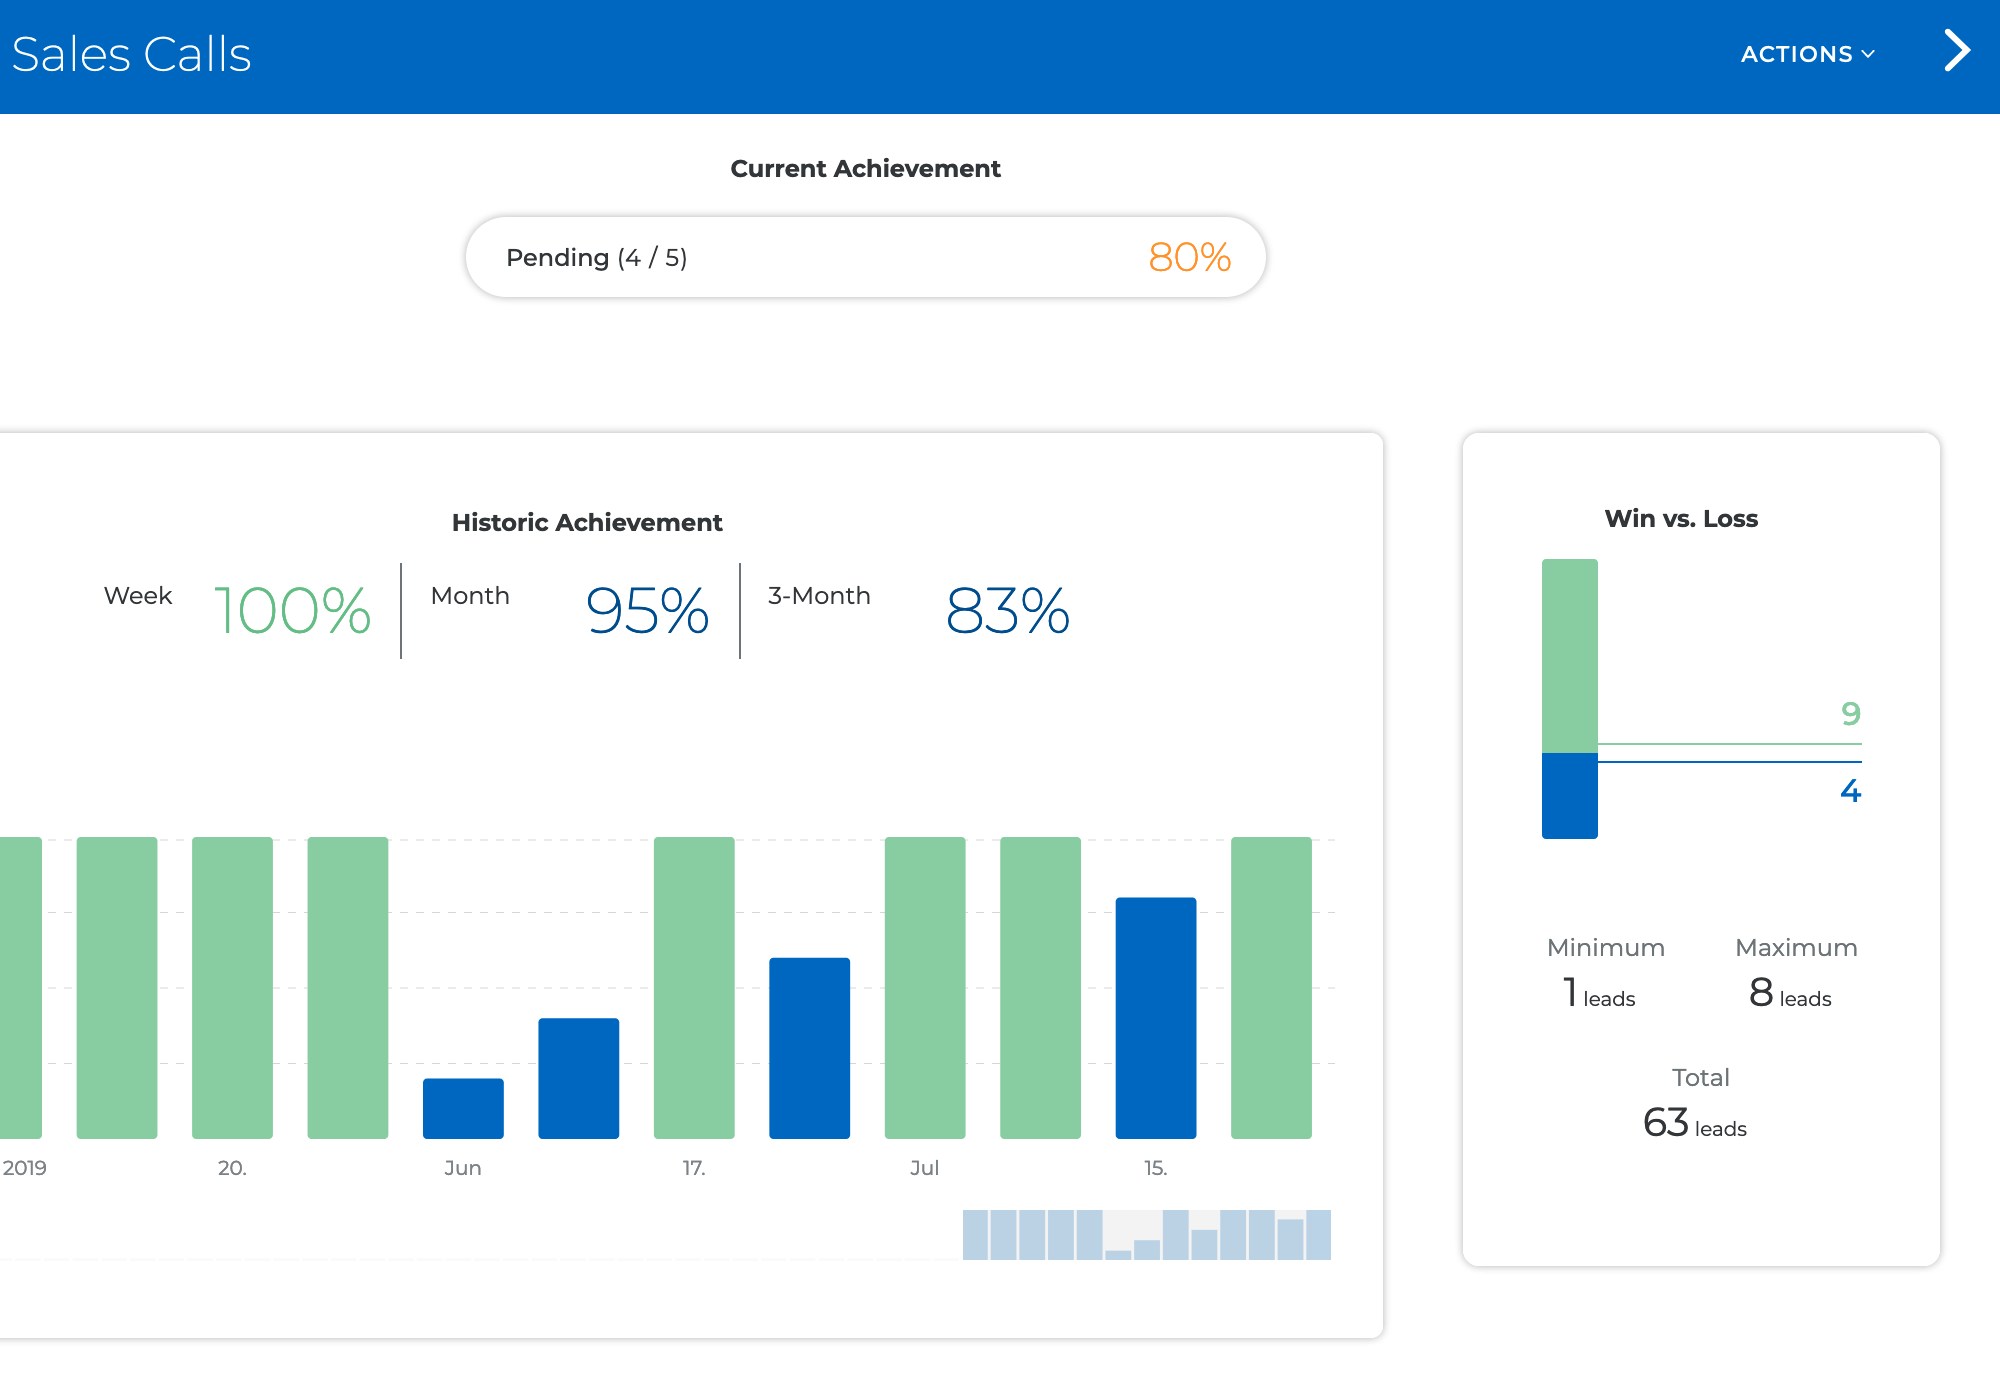Click the right chevron arrow in header
Image resolution: width=2000 pixels, height=1396 pixels.
1956,51
